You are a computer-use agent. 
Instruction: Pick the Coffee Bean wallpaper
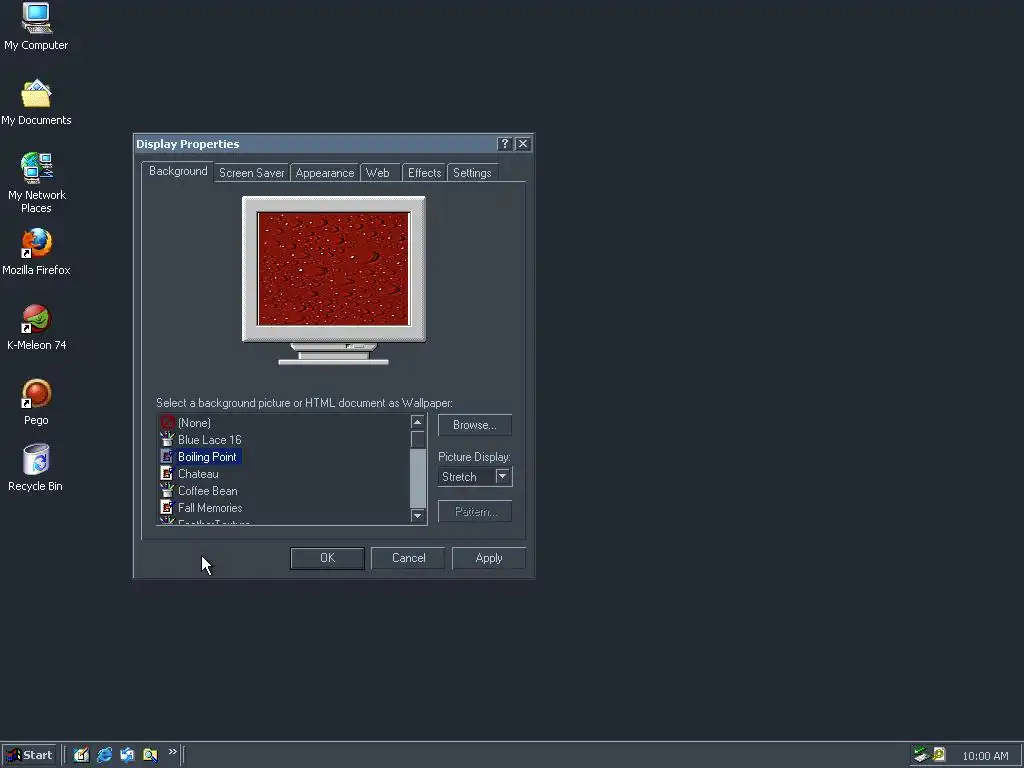pos(208,490)
